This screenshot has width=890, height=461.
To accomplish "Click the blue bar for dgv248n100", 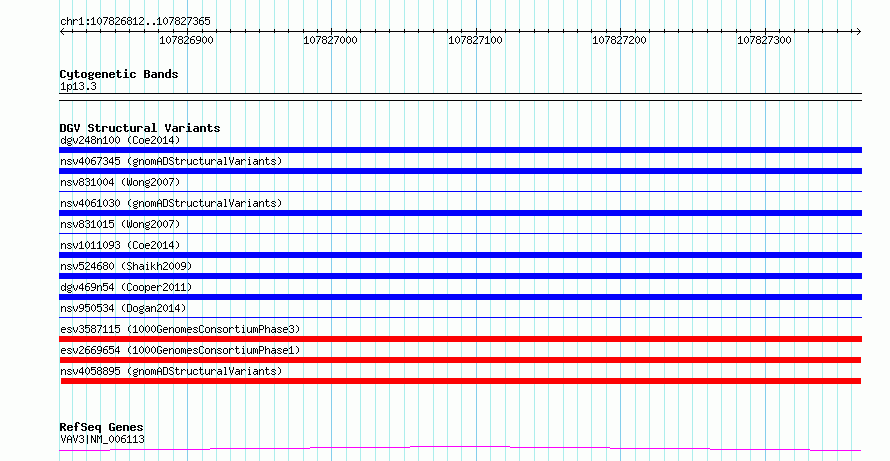I will click(x=460, y=150).
